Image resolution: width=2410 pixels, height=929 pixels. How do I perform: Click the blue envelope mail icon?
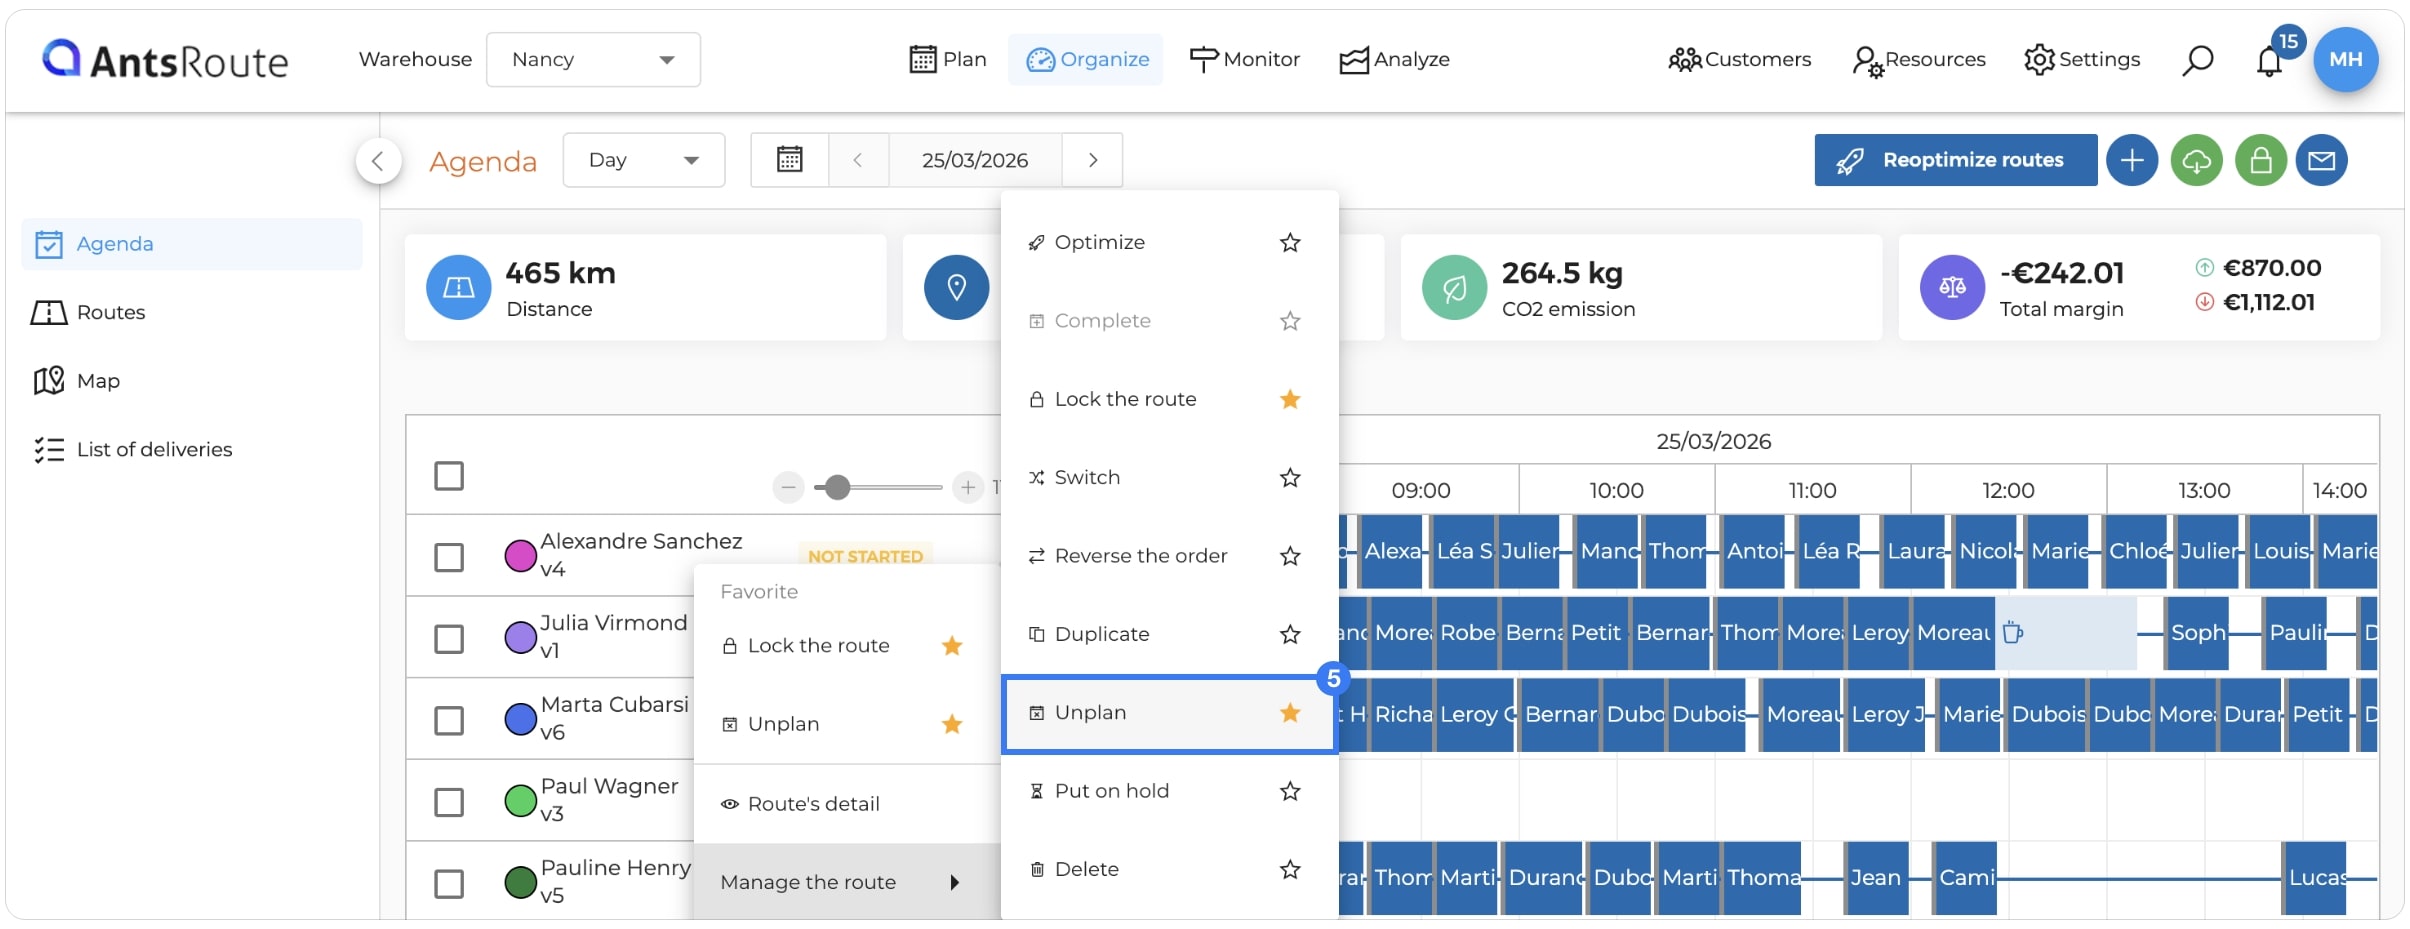[2321, 160]
